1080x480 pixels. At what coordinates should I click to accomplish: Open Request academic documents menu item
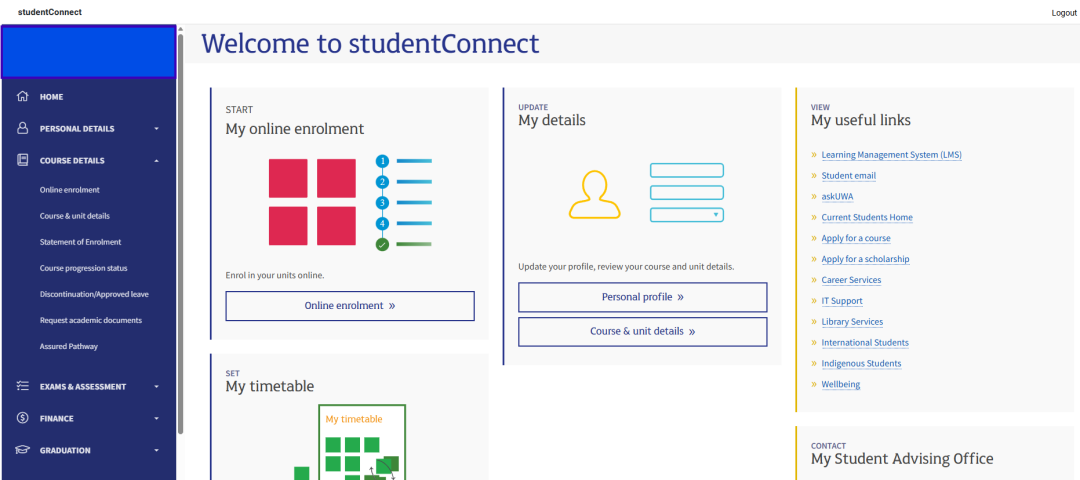pyautogui.click(x=90, y=320)
